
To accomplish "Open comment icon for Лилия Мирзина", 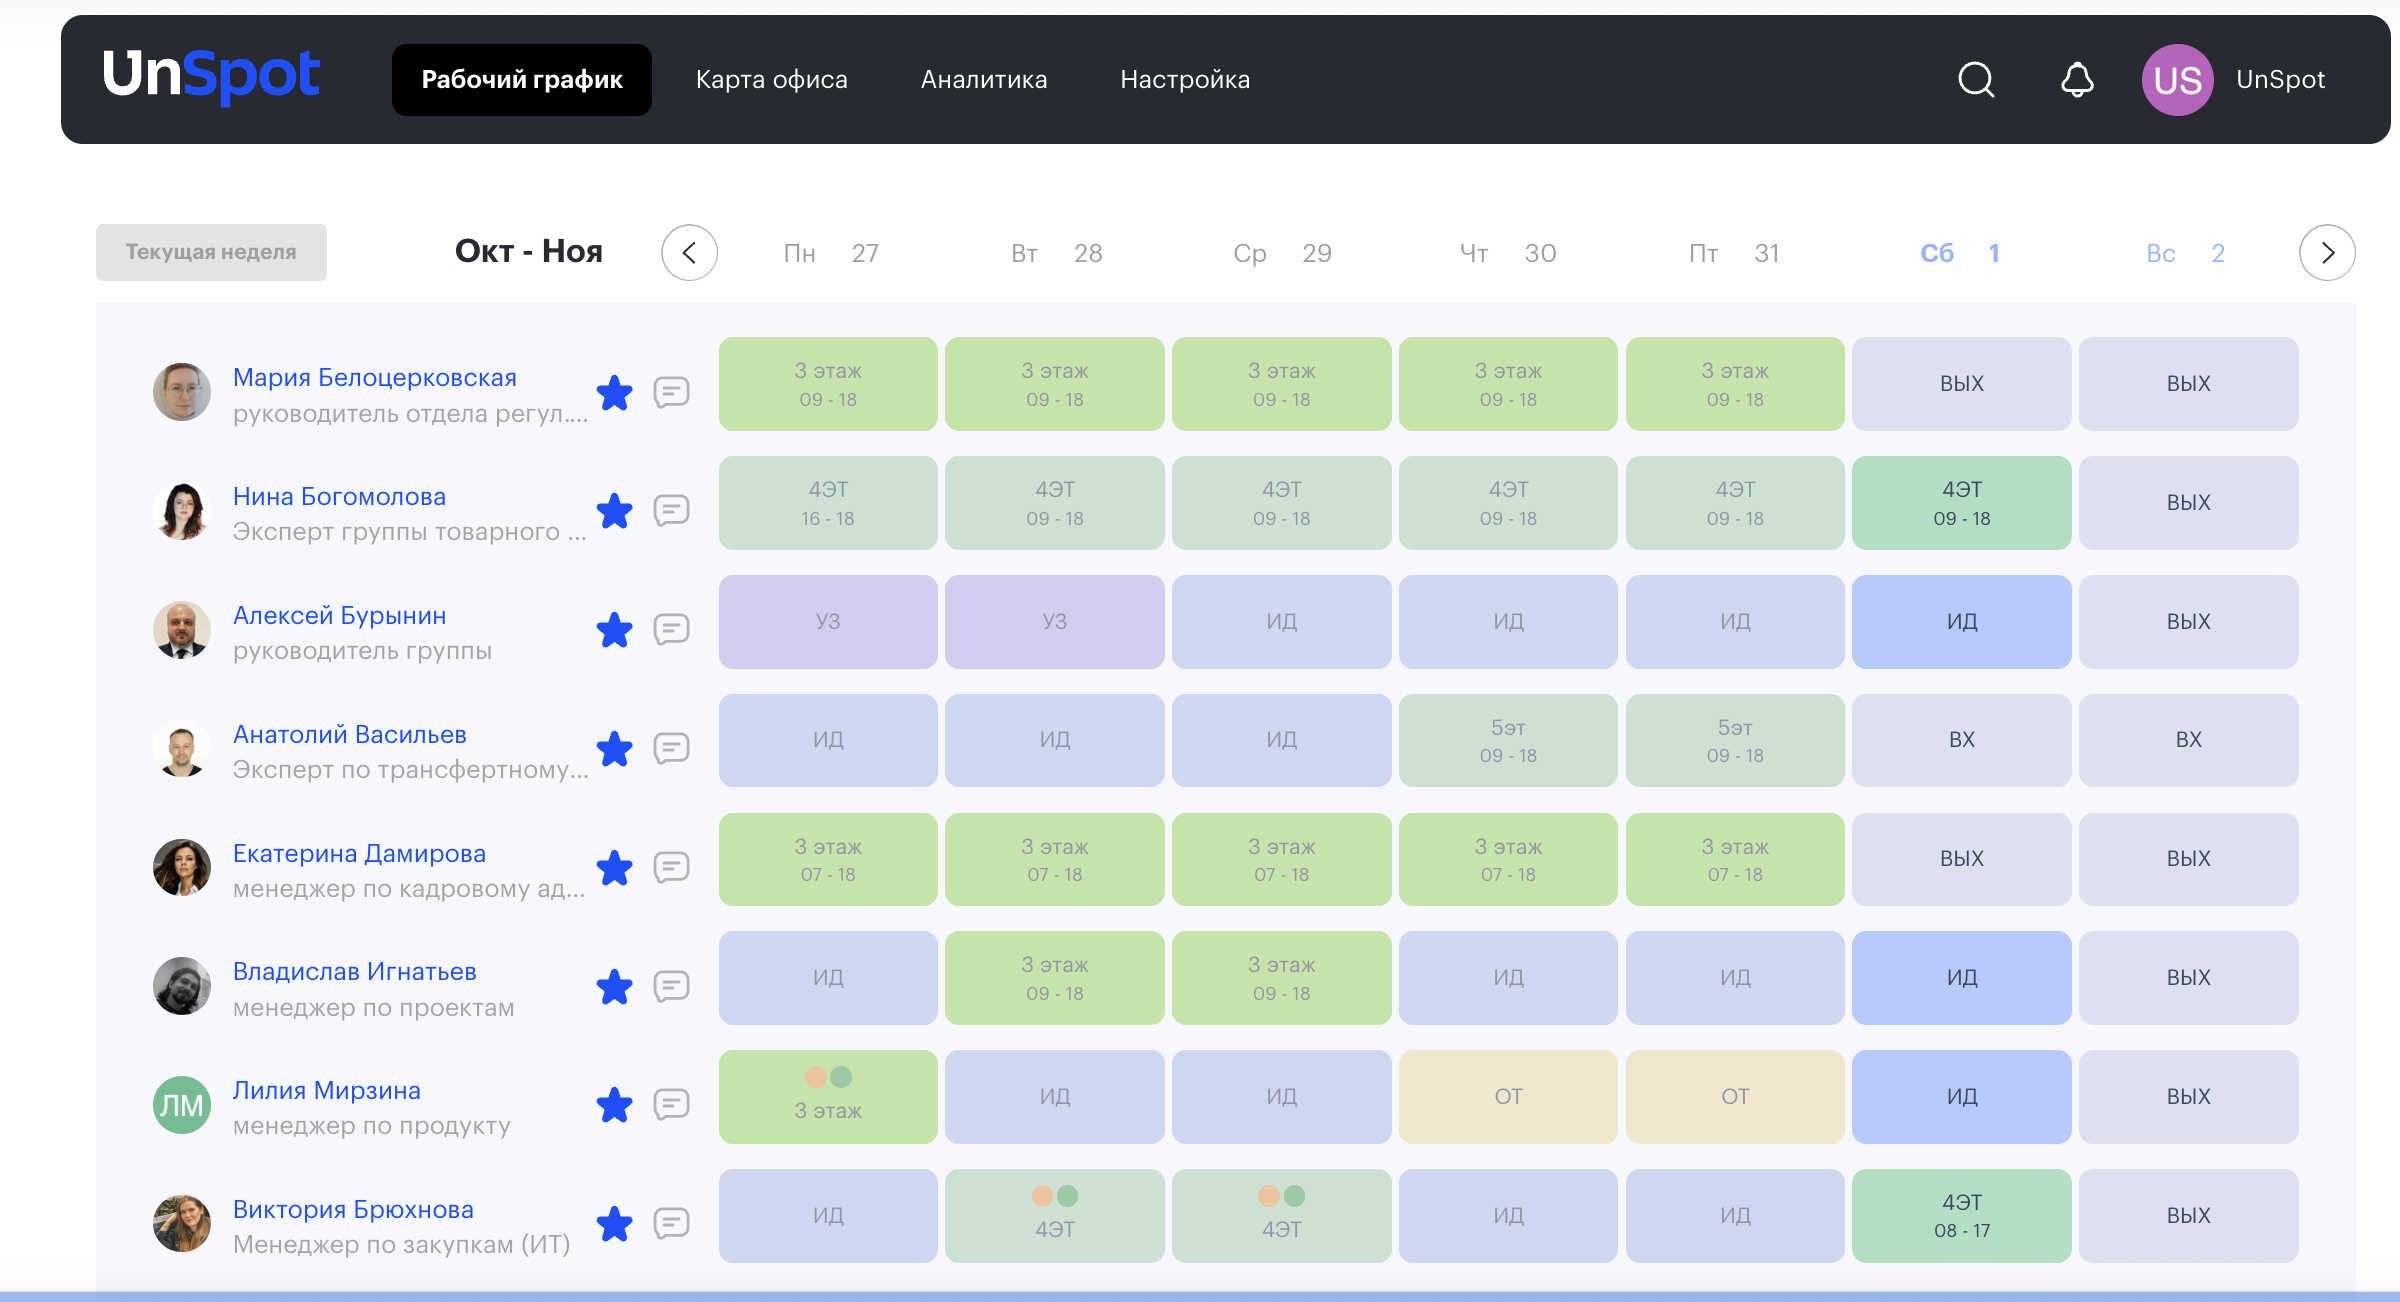I will tap(671, 1105).
